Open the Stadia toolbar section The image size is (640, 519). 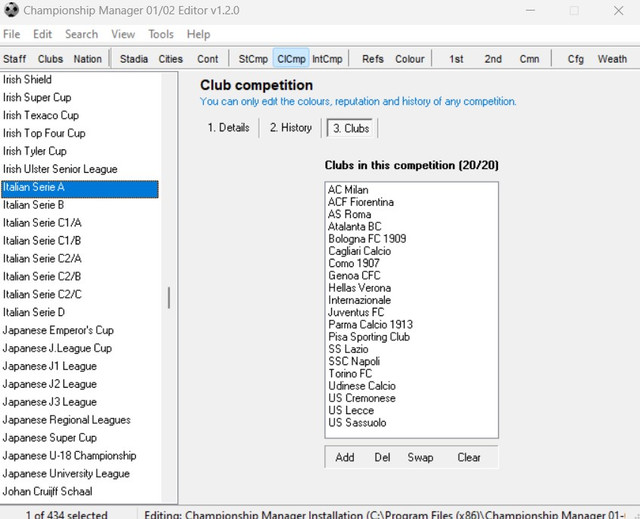coord(134,59)
